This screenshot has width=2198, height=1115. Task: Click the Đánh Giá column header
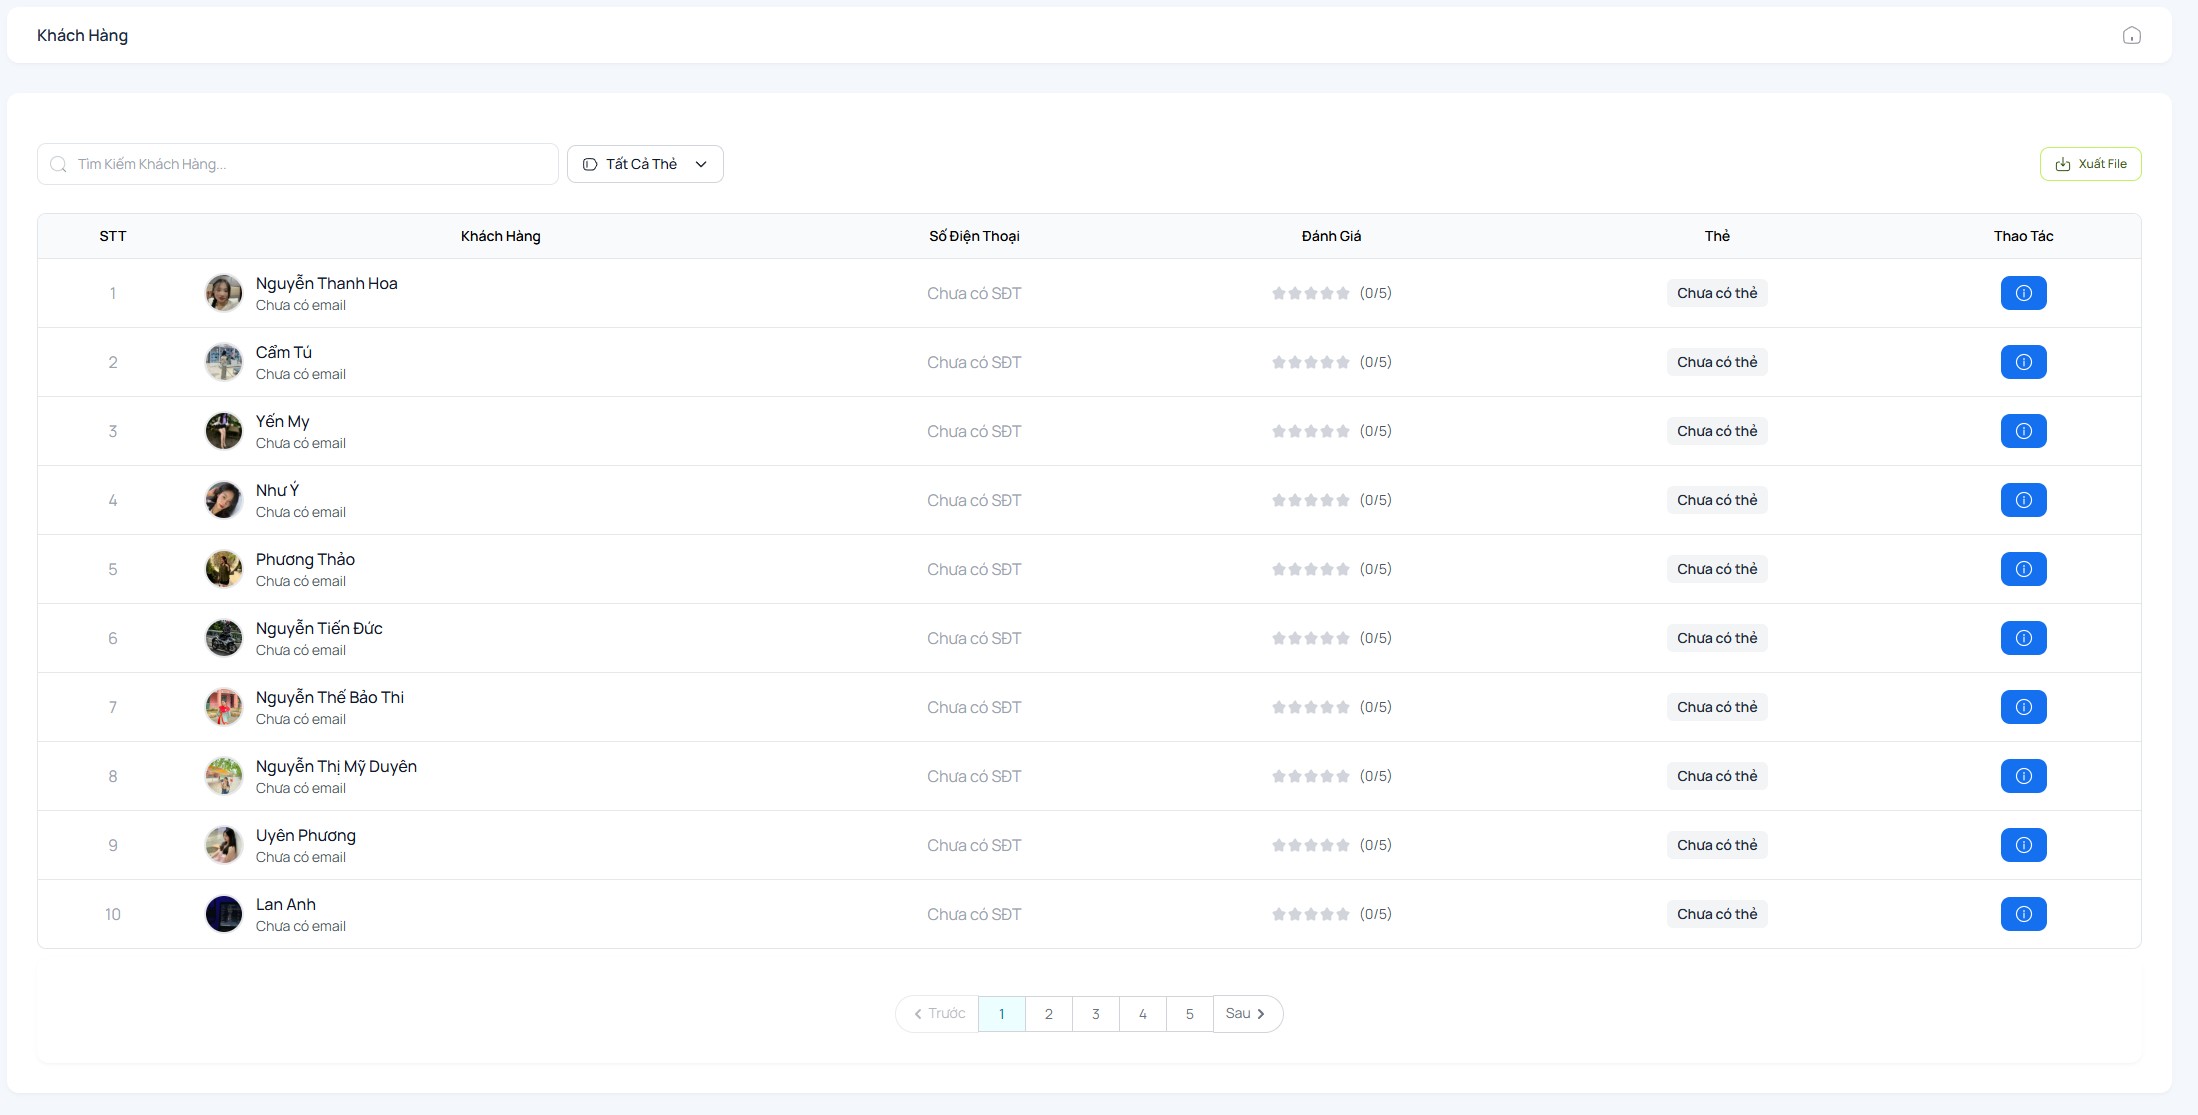pos(1332,236)
